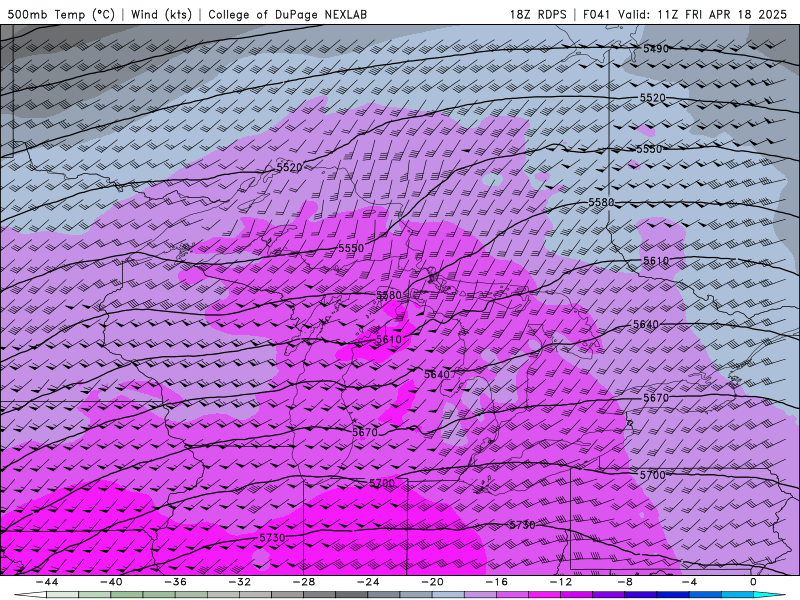
Task: Click the -28 colorbar tick label
Action: click(x=304, y=582)
